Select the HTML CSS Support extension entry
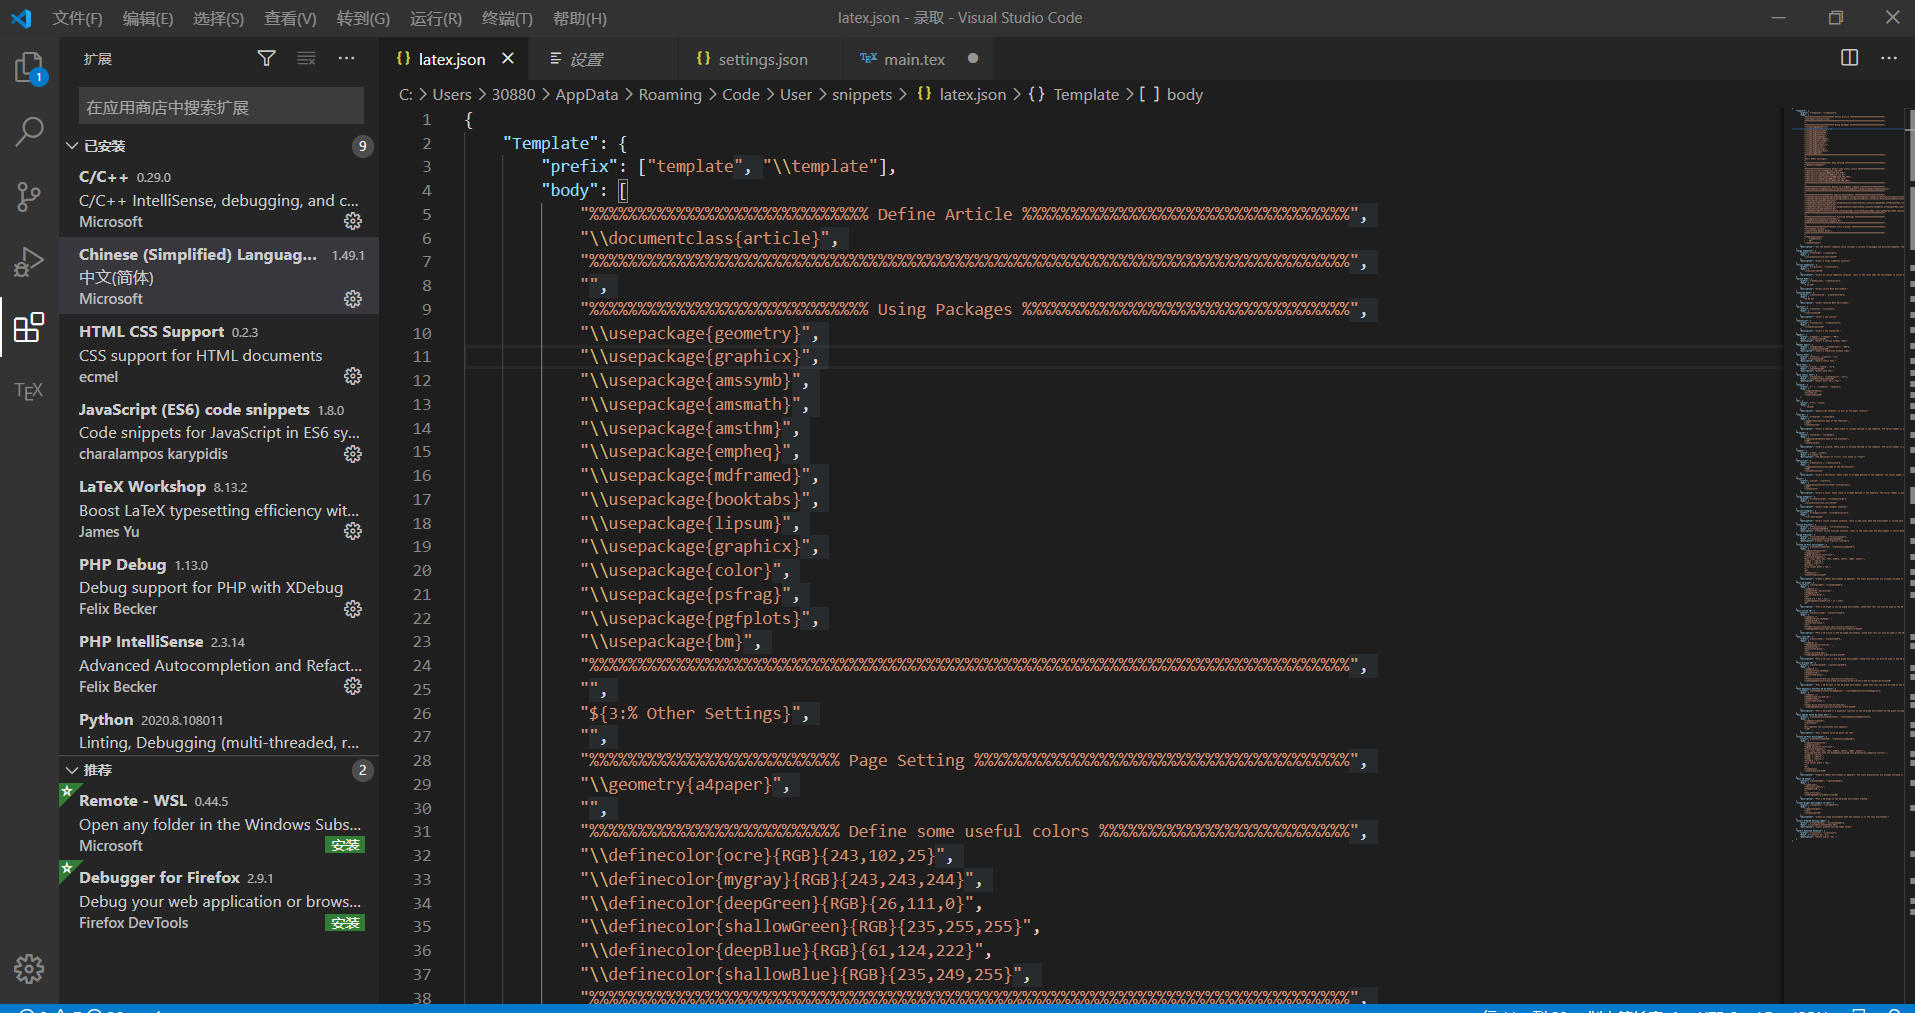Screen dimensions: 1915x1013 (219, 354)
